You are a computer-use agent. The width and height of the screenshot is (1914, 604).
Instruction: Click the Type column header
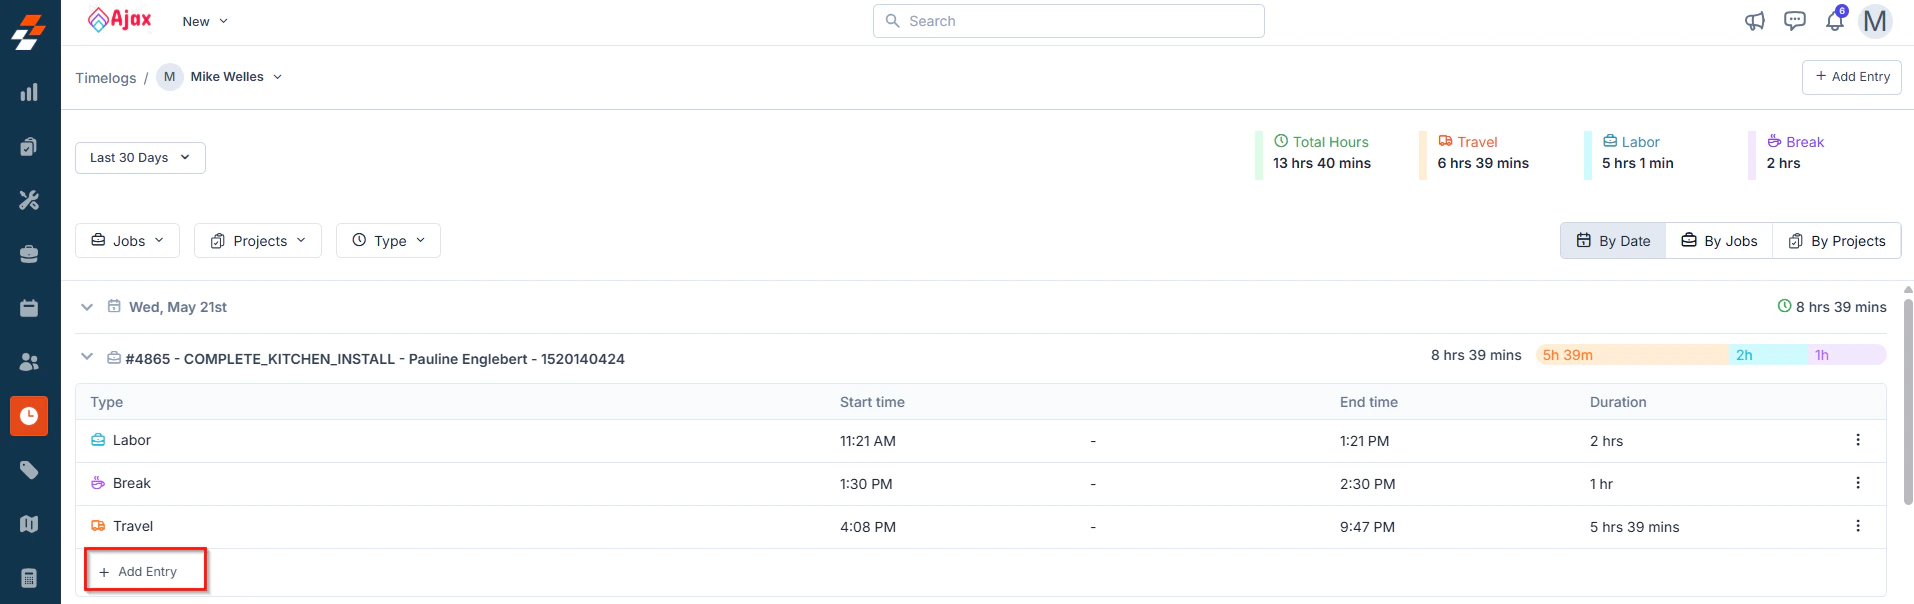click(107, 402)
